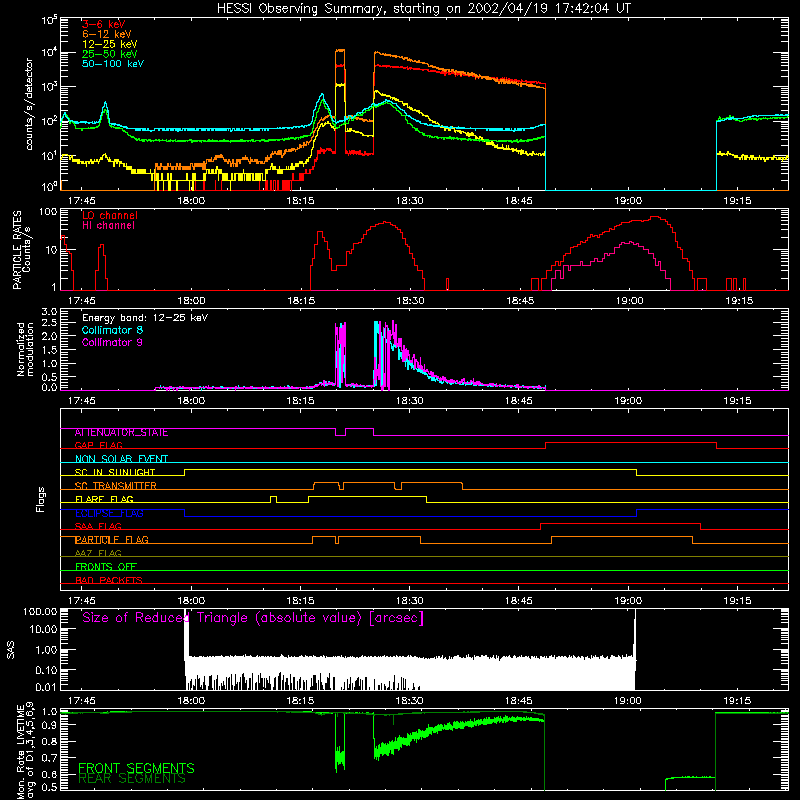Click the FLARE_FLAG label
The width and height of the screenshot is (800, 800).
[x=104, y=499]
